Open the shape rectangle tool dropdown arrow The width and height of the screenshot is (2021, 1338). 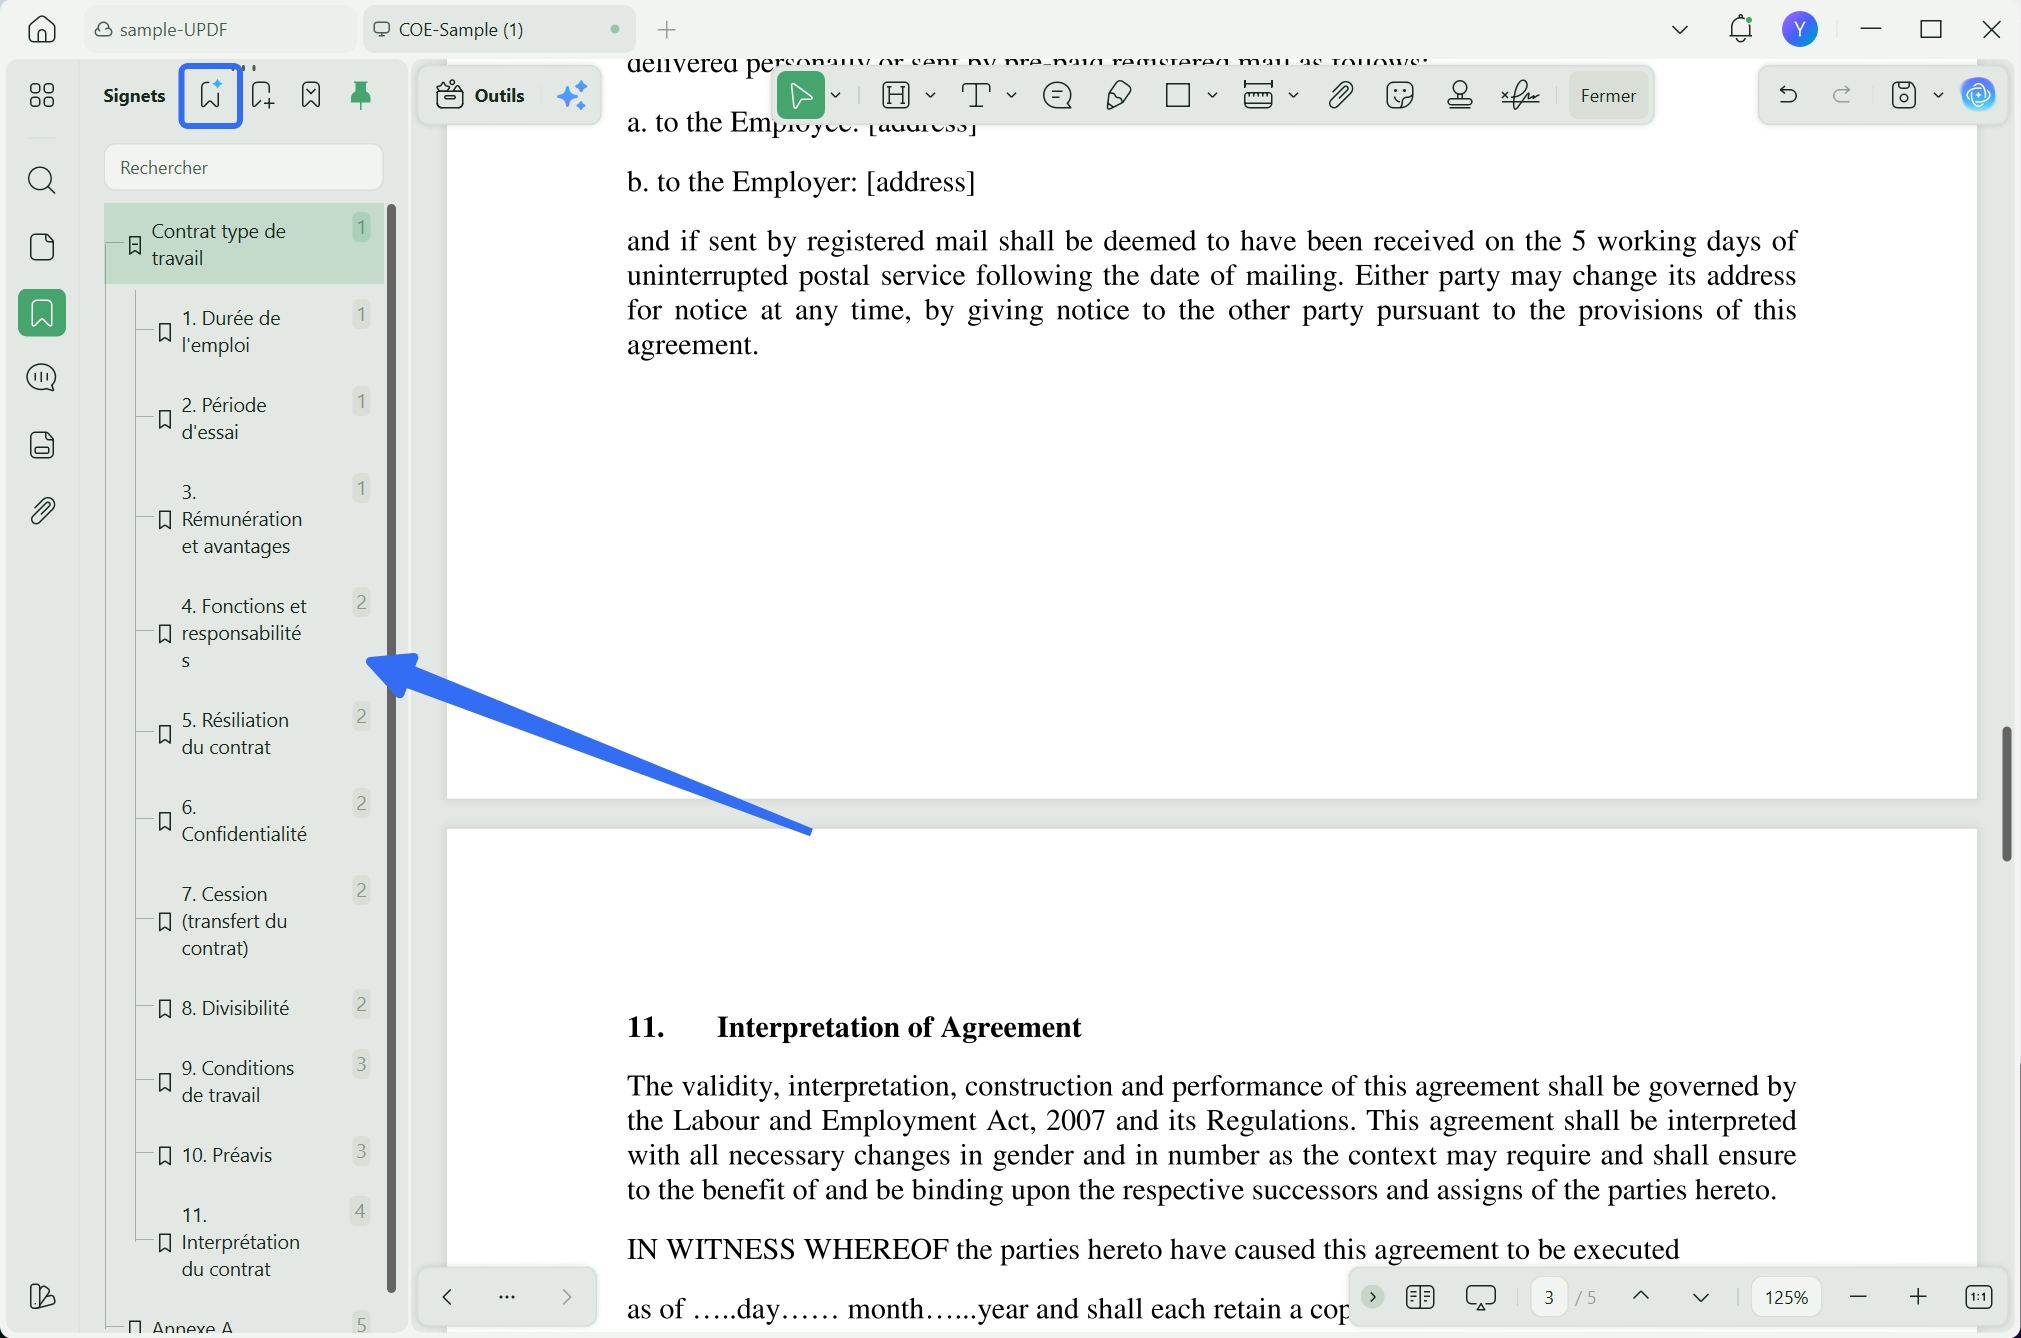1212,95
